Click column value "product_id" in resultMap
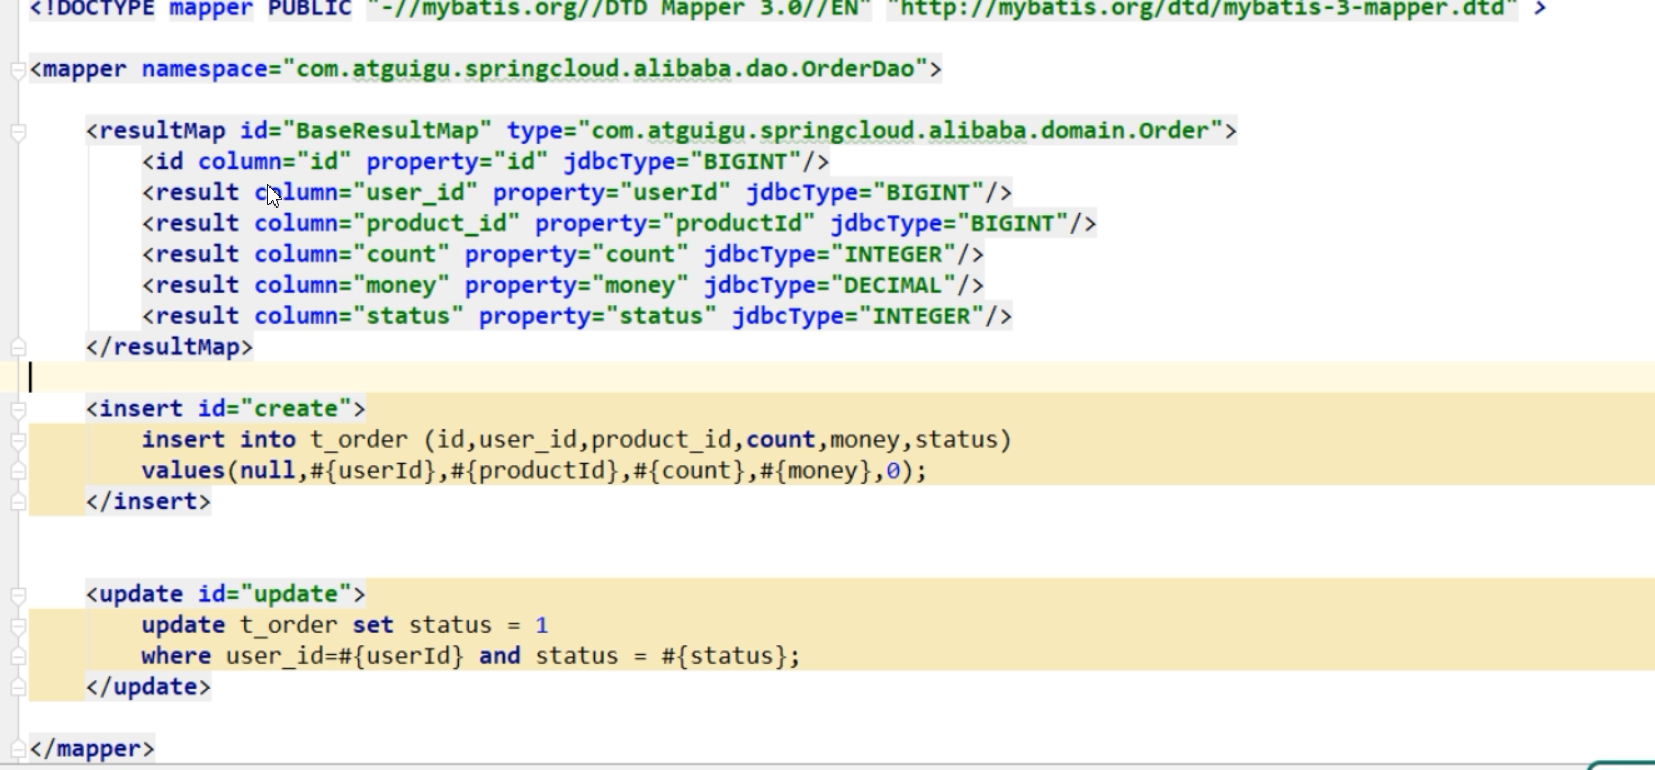1655x770 pixels. tap(436, 224)
